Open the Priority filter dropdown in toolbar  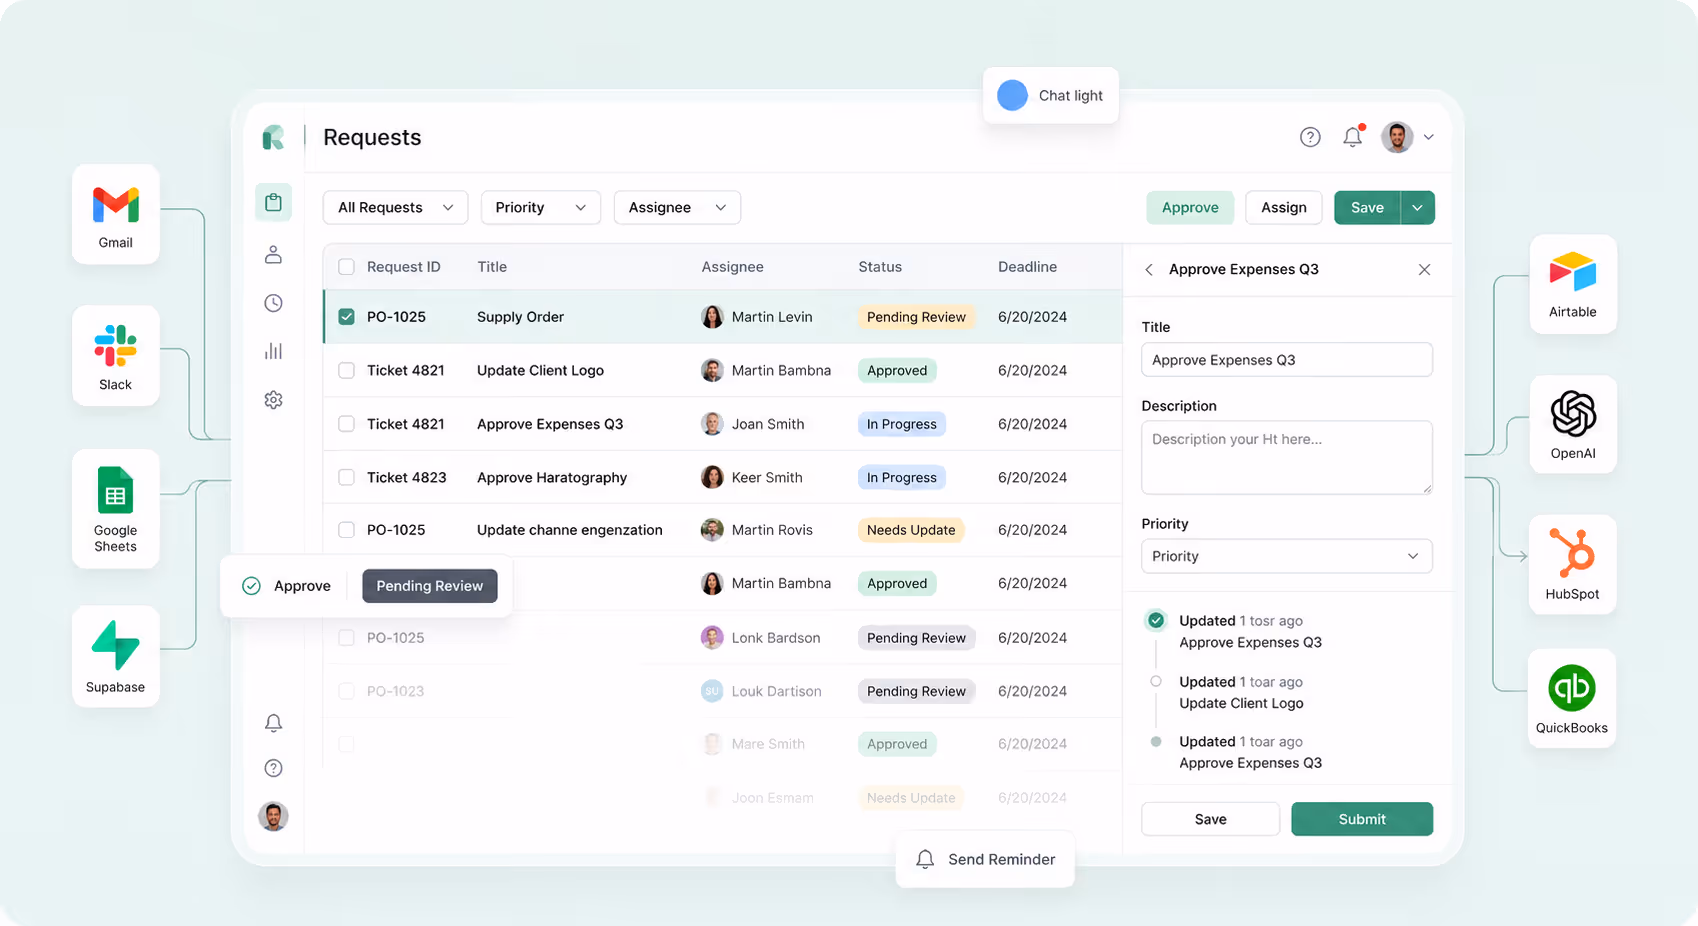coord(540,207)
